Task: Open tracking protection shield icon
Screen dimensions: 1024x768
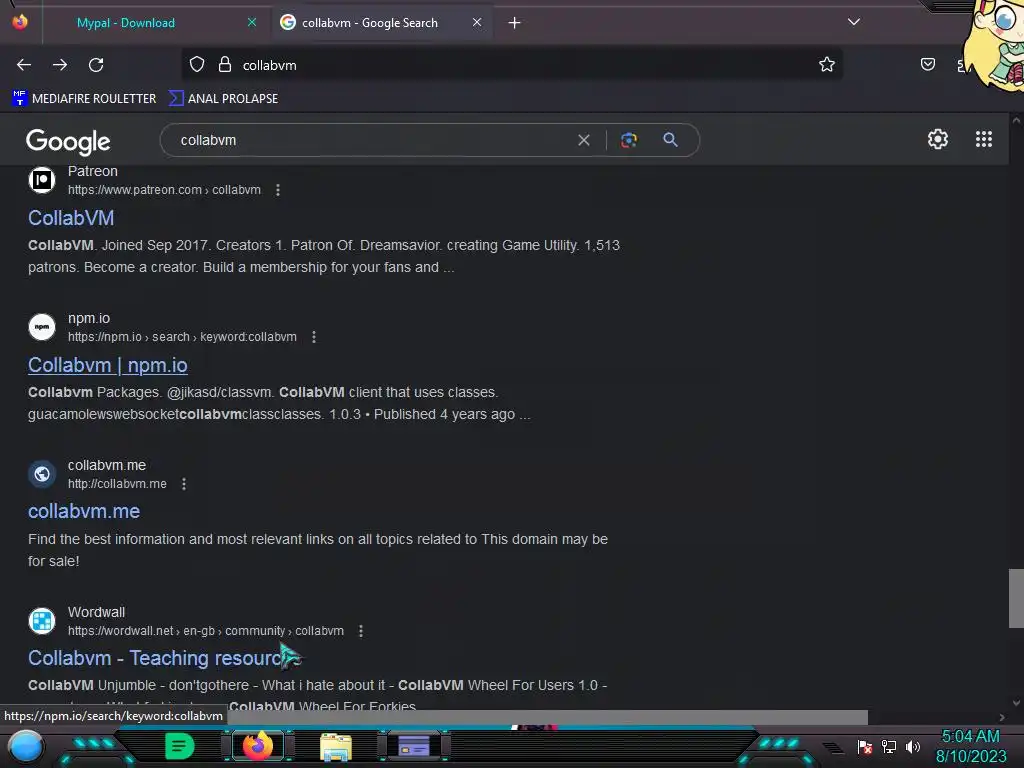Action: pos(197,65)
